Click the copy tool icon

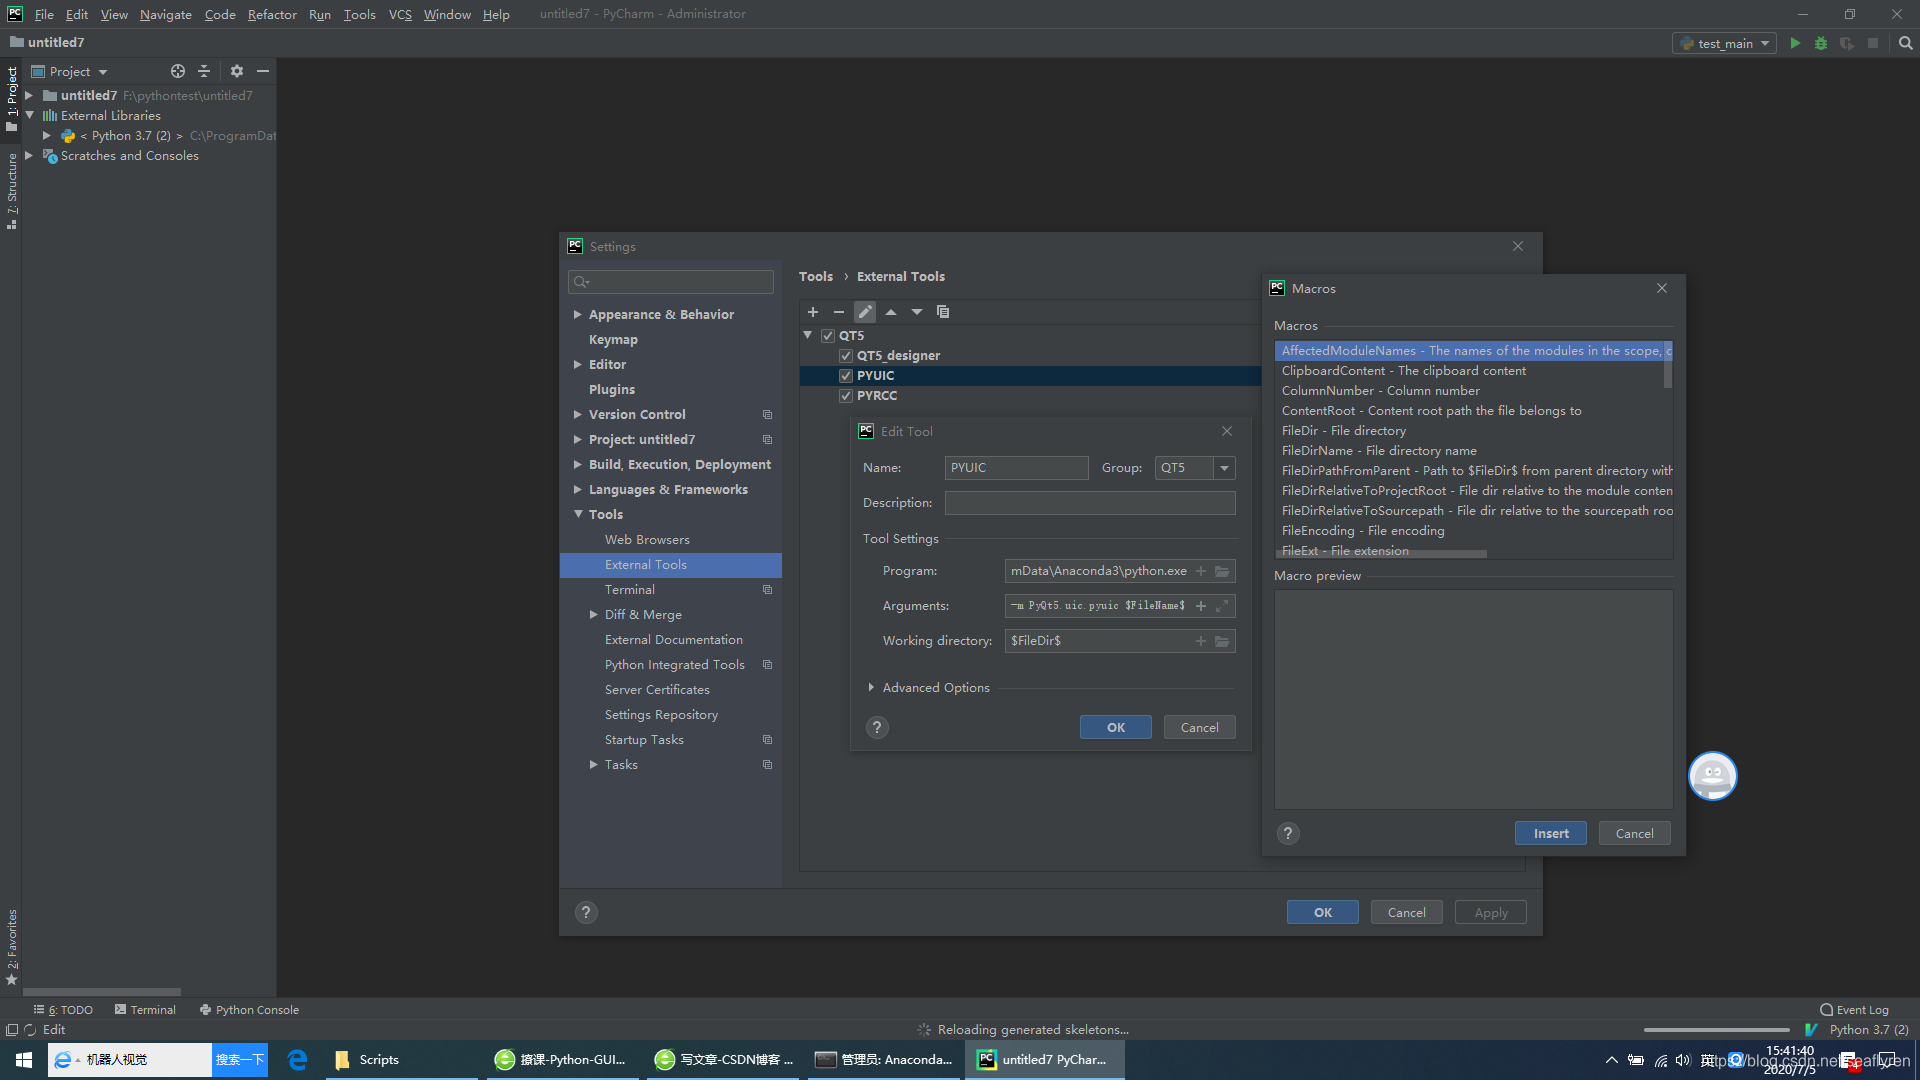pos(943,312)
